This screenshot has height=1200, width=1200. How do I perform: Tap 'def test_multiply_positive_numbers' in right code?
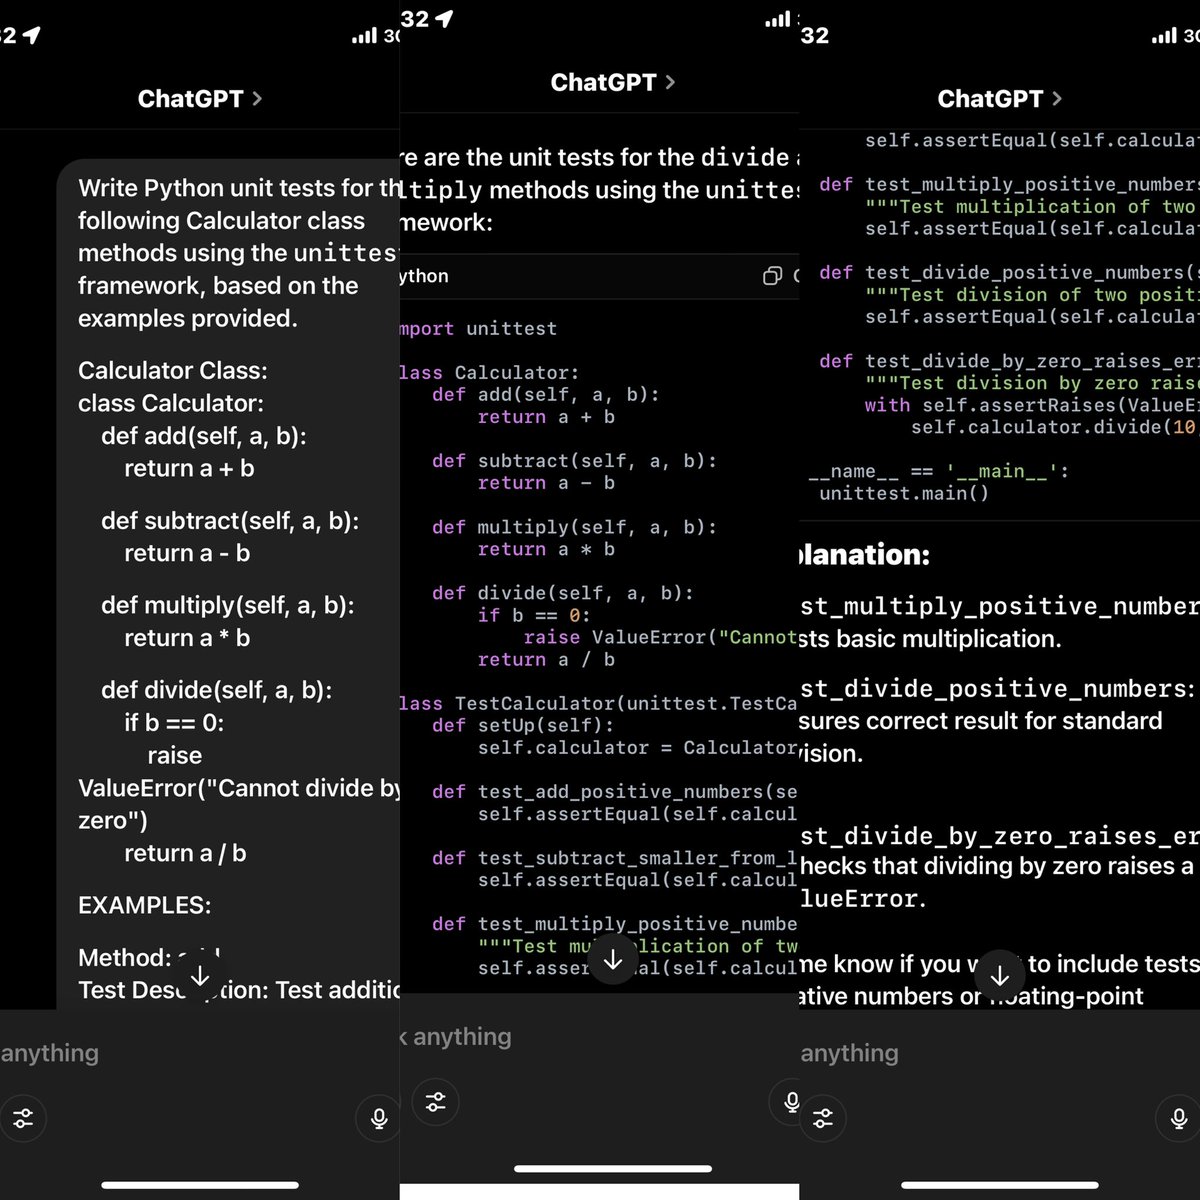(1009, 185)
